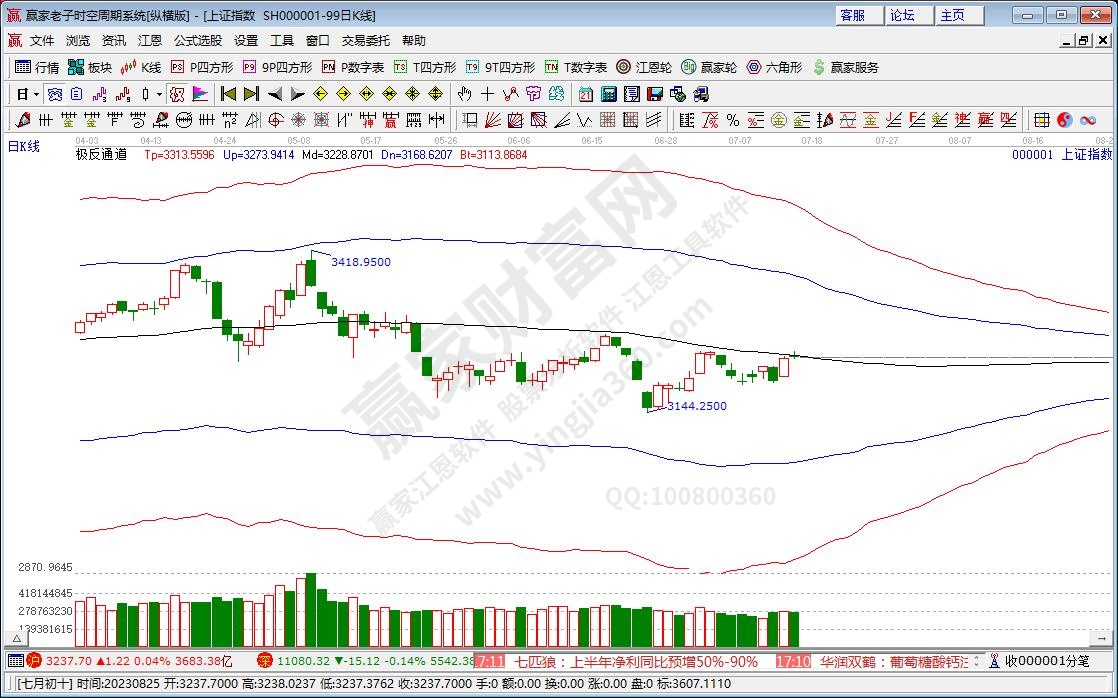The height and width of the screenshot is (698, 1118).
Task: Click the 论坛 forum button
Action: click(x=902, y=15)
